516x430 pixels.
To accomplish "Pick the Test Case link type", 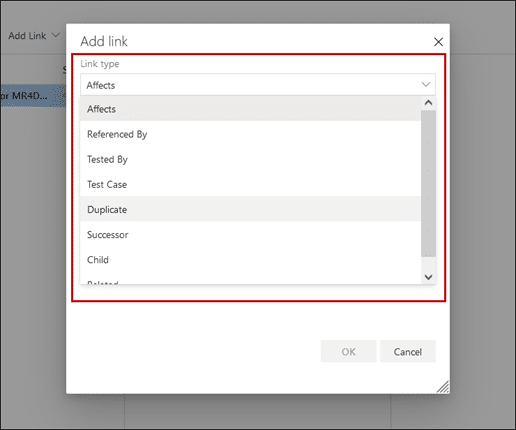I will pos(250,184).
